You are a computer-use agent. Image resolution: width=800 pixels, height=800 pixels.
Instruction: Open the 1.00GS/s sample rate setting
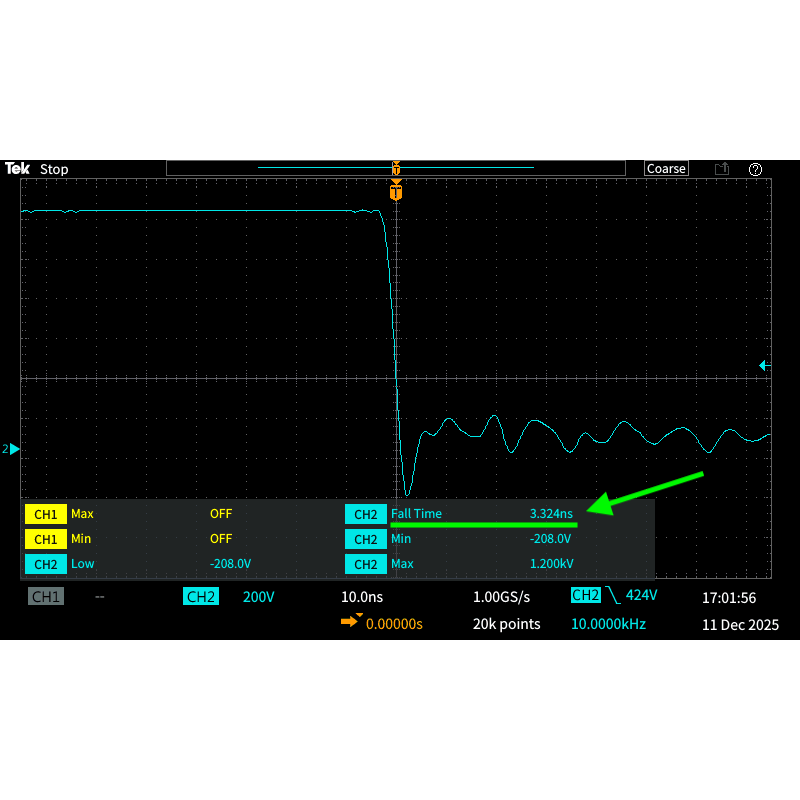(x=501, y=597)
